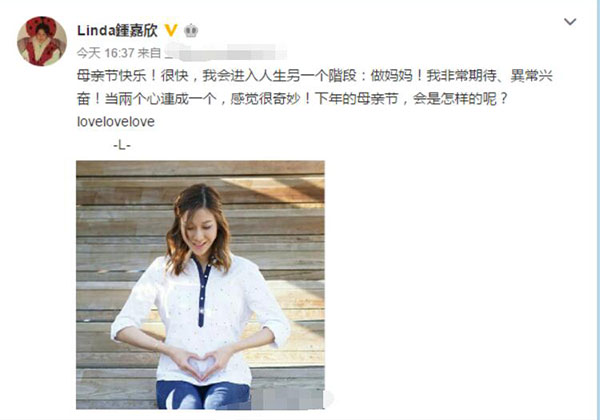The width and height of the screenshot is (600, 420).
Task: Click the 来自 source label
Action: (x=149, y=53)
